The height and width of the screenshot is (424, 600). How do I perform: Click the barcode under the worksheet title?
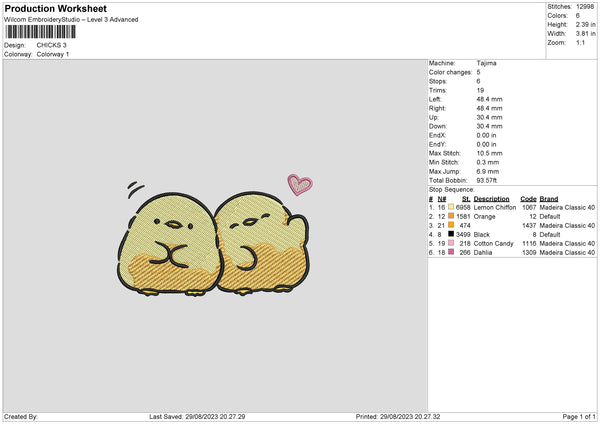[41, 32]
